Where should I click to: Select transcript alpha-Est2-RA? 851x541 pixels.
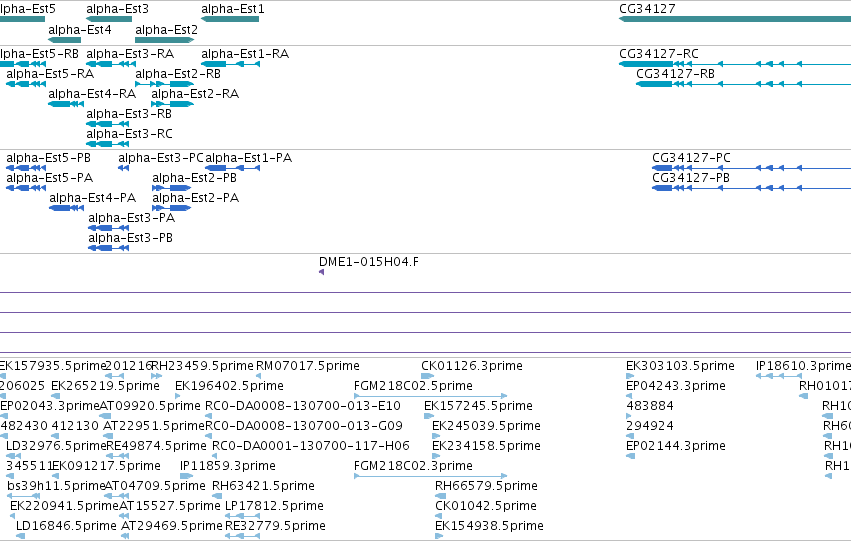pos(173,104)
